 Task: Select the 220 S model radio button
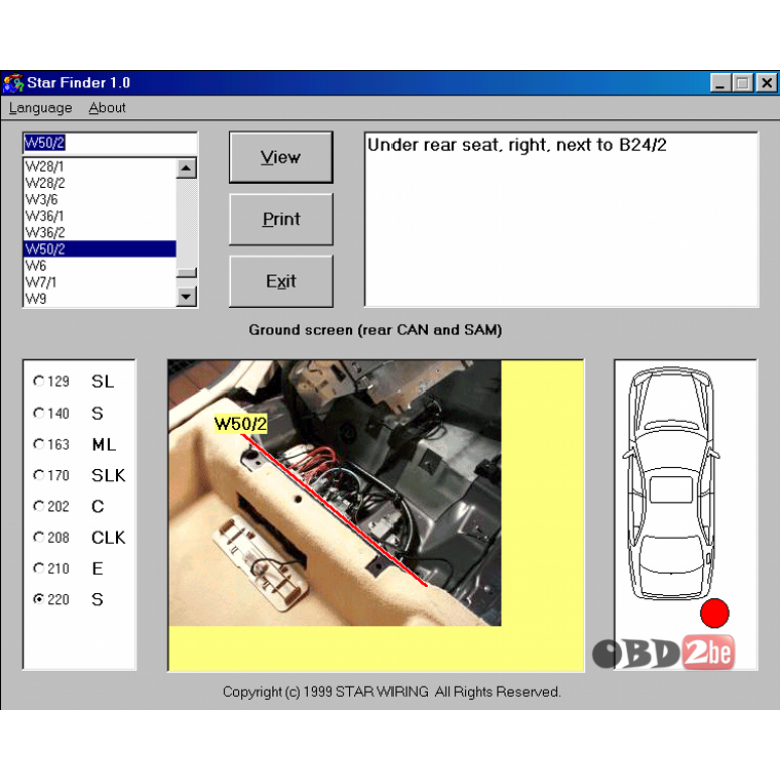coord(39,599)
